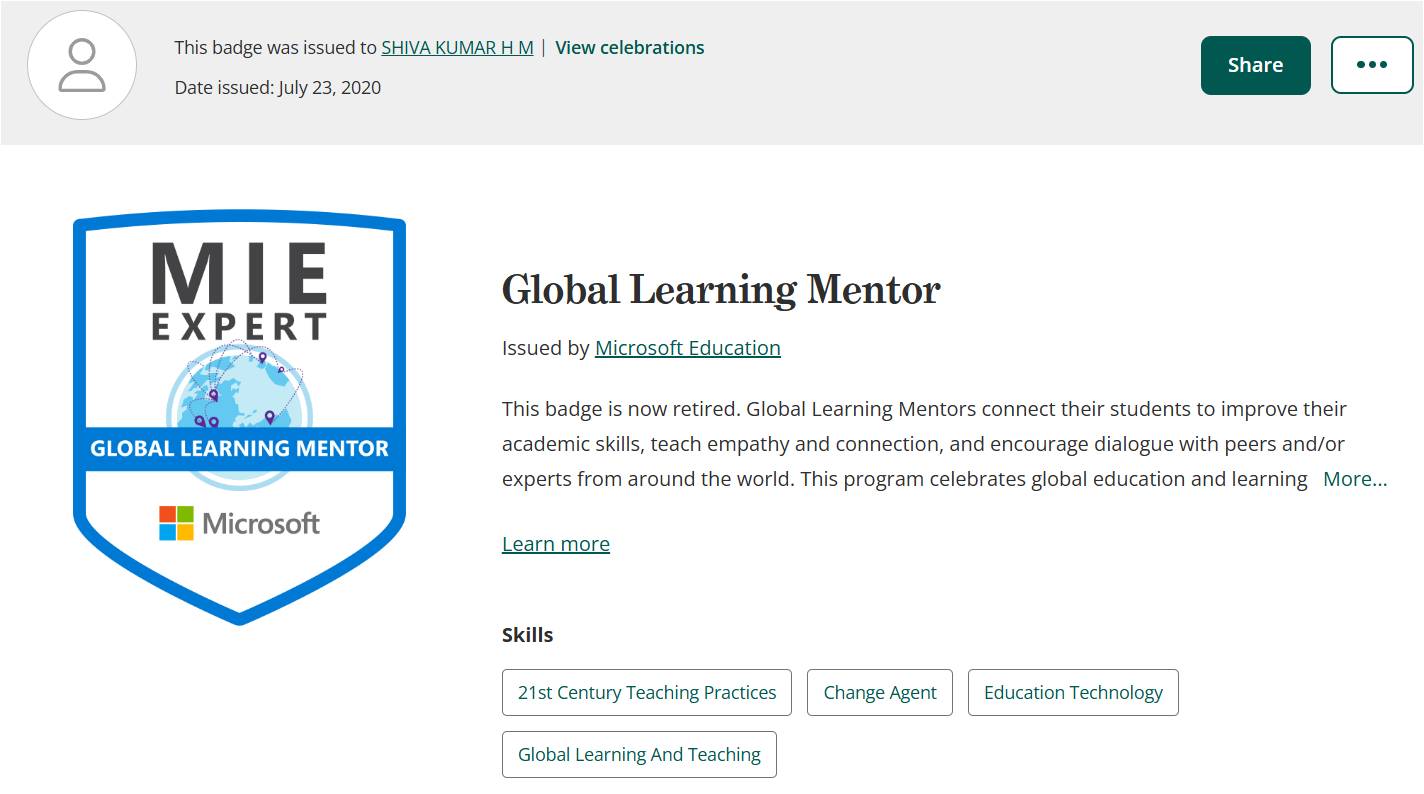Select the Change Agent skill tag
The height and width of the screenshot is (794, 1424).
[x=880, y=692]
